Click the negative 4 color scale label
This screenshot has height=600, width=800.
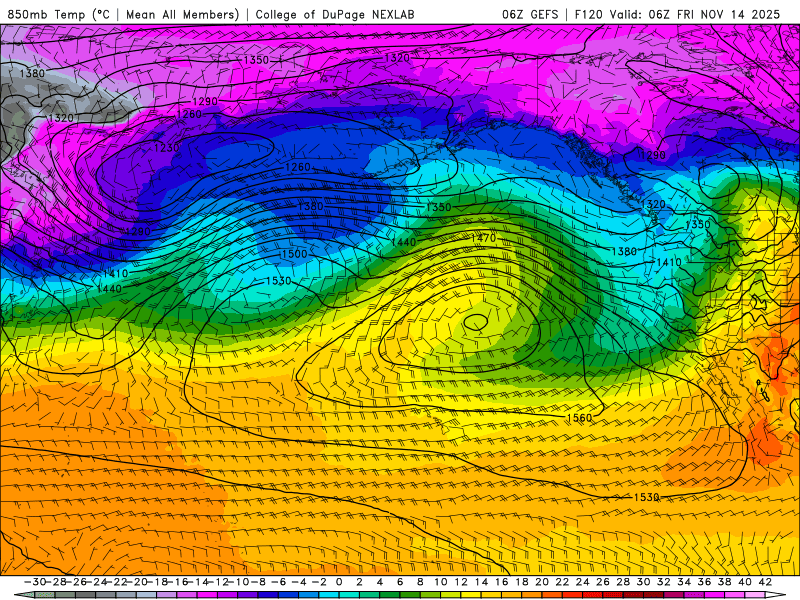299,582
